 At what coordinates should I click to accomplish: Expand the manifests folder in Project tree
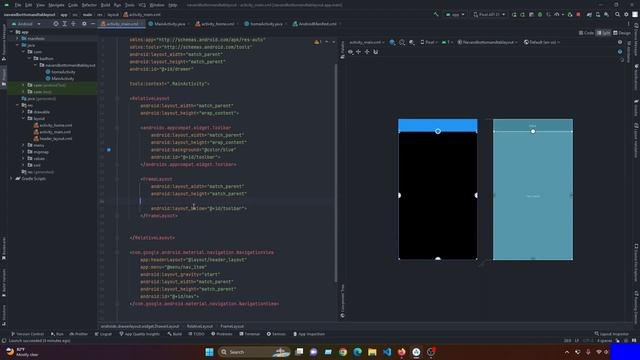coord(18,38)
